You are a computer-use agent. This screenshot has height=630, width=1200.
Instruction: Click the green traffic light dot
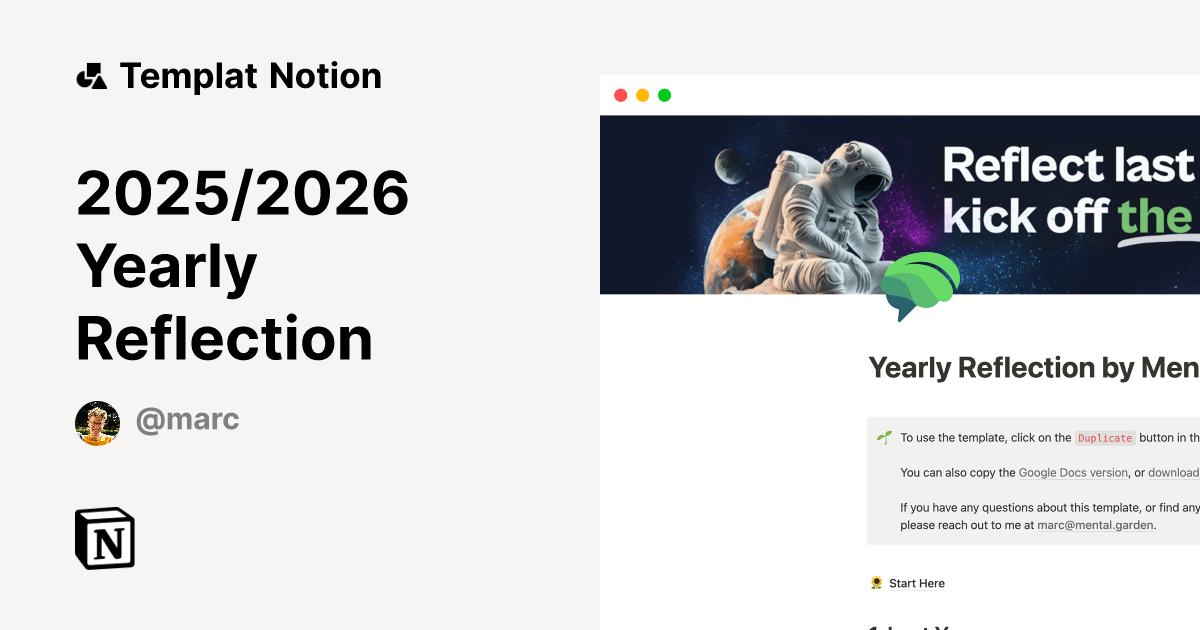pyautogui.click(x=664, y=95)
